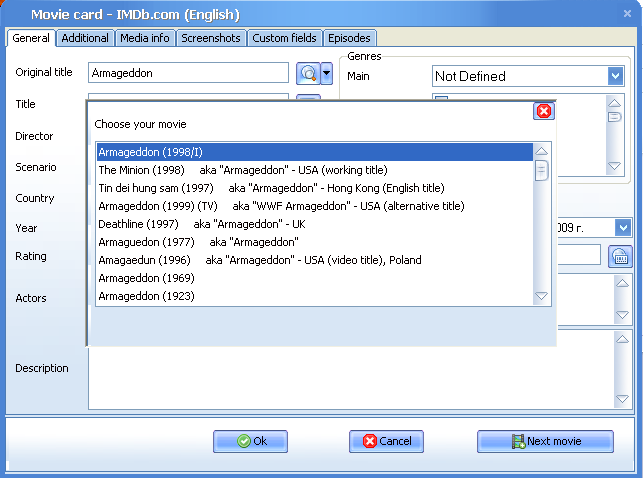Click movie list scroll down arrow
The image size is (643, 478).
point(541,296)
